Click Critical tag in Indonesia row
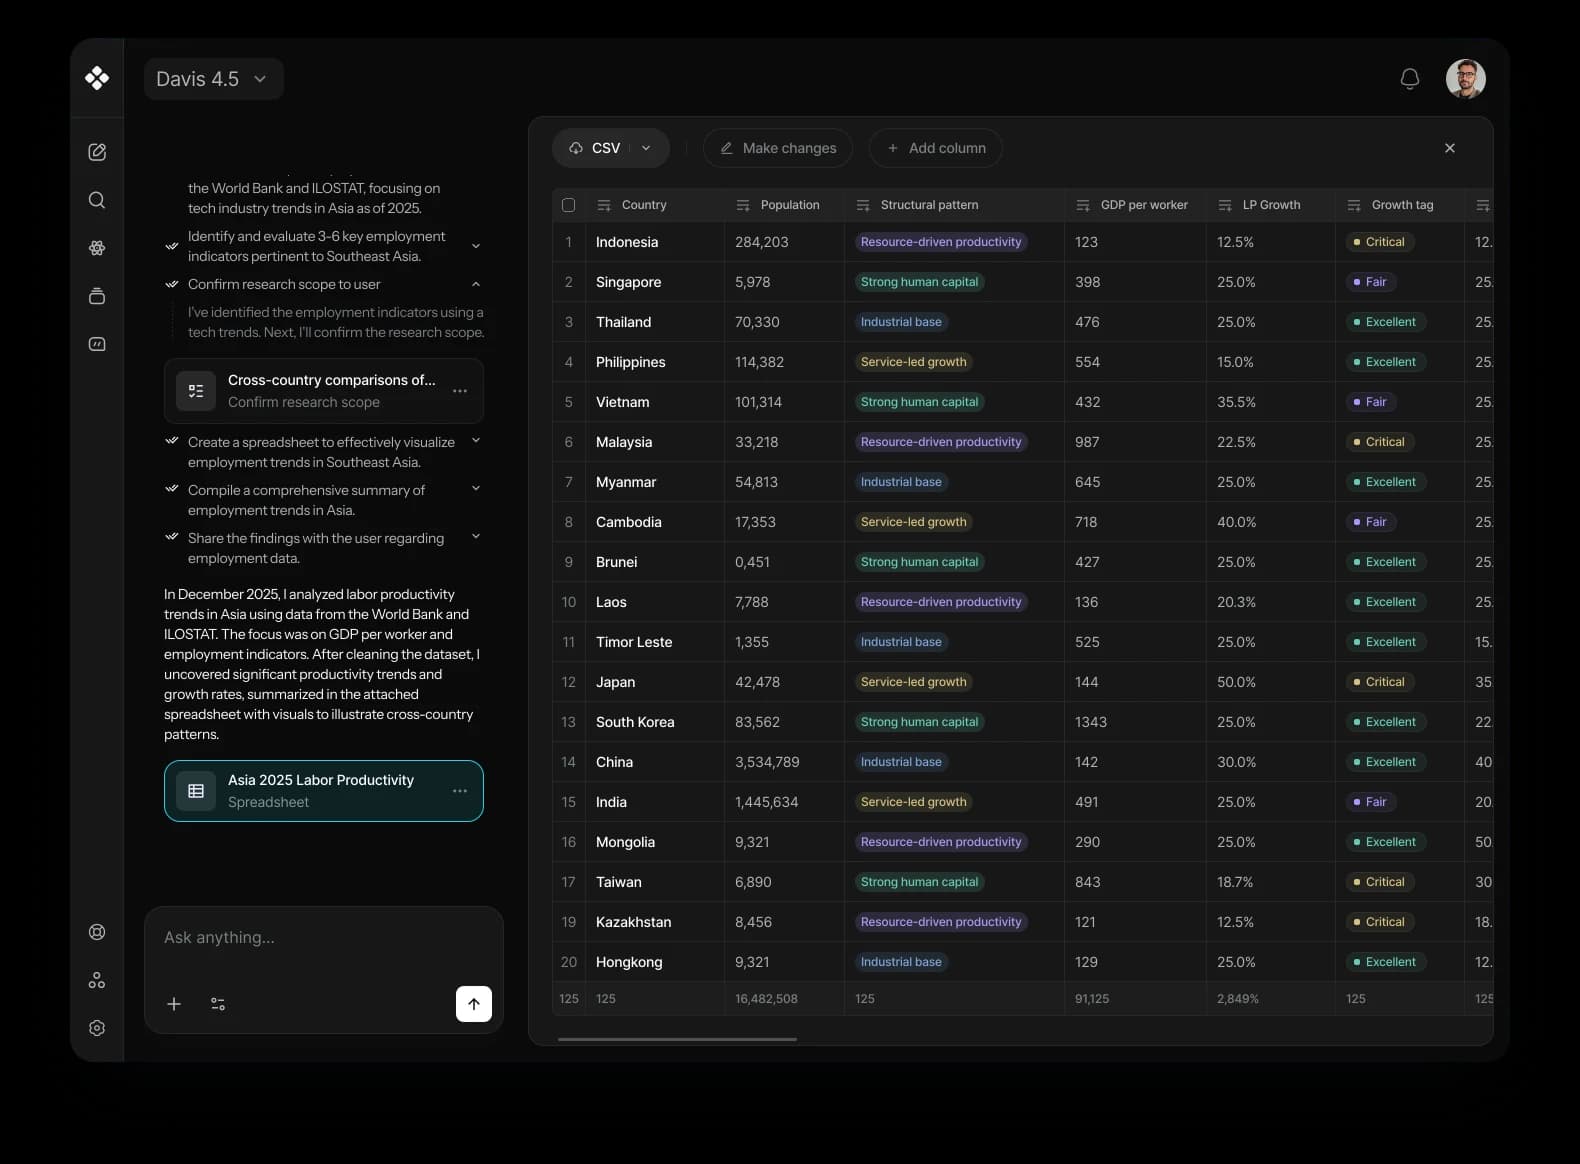The image size is (1580, 1164). tap(1379, 242)
